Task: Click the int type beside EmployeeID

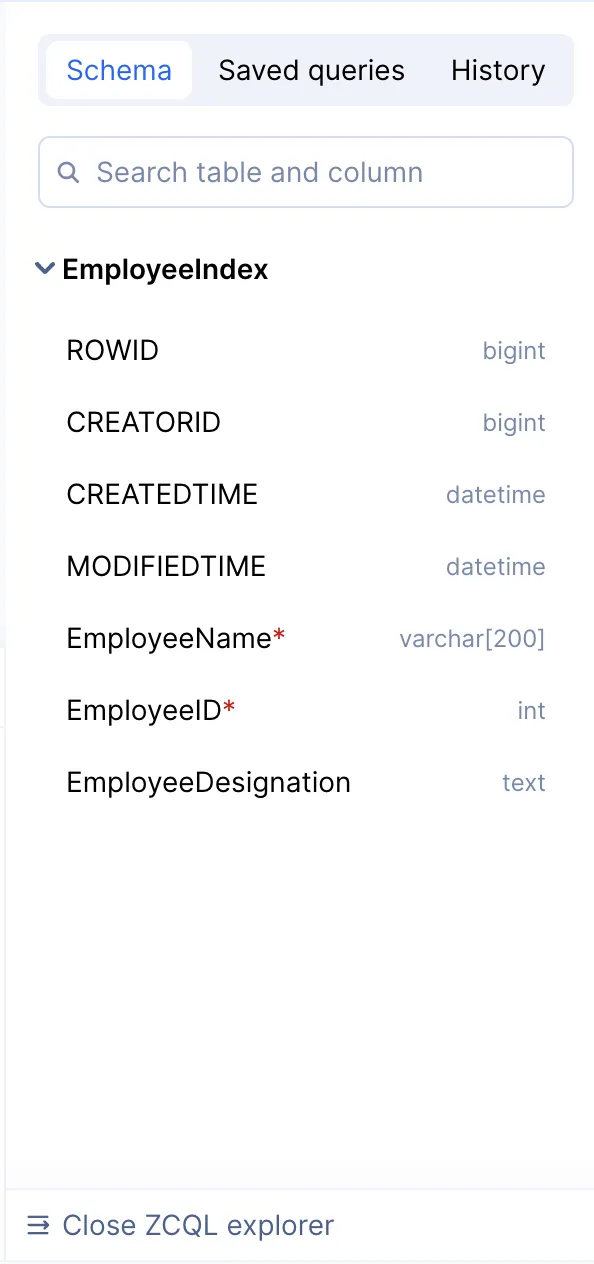Action: [x=531, y=711]
